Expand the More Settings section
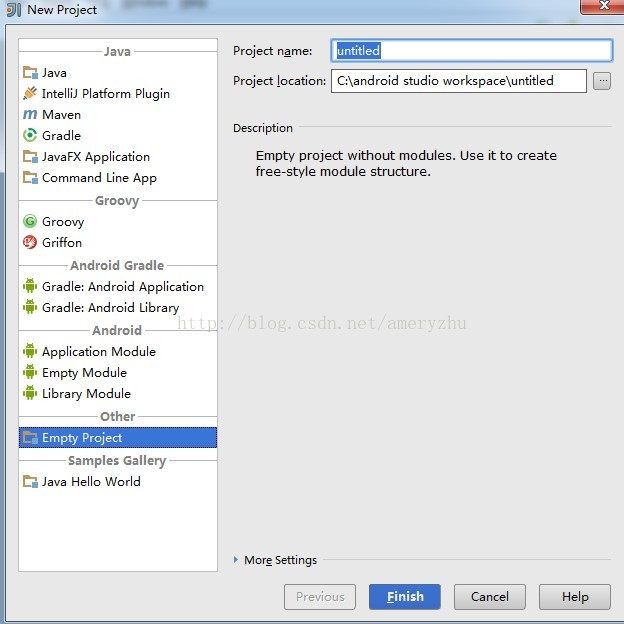This screenshot has width=624, height=624. coord(236,560)
